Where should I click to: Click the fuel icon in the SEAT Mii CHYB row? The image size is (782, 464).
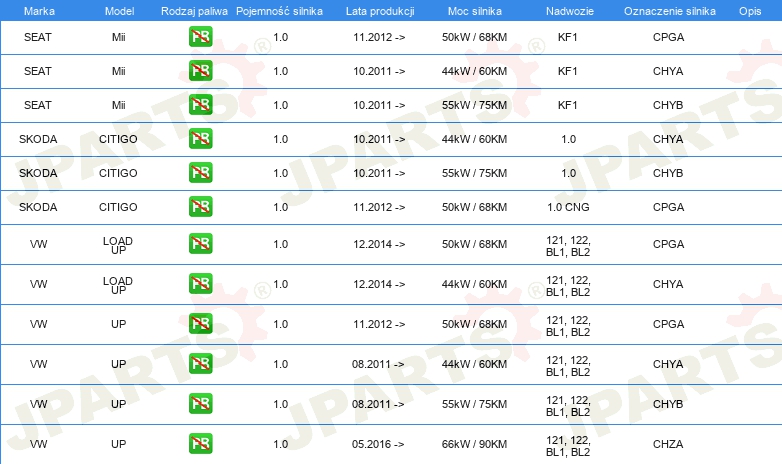coord(200,105)
